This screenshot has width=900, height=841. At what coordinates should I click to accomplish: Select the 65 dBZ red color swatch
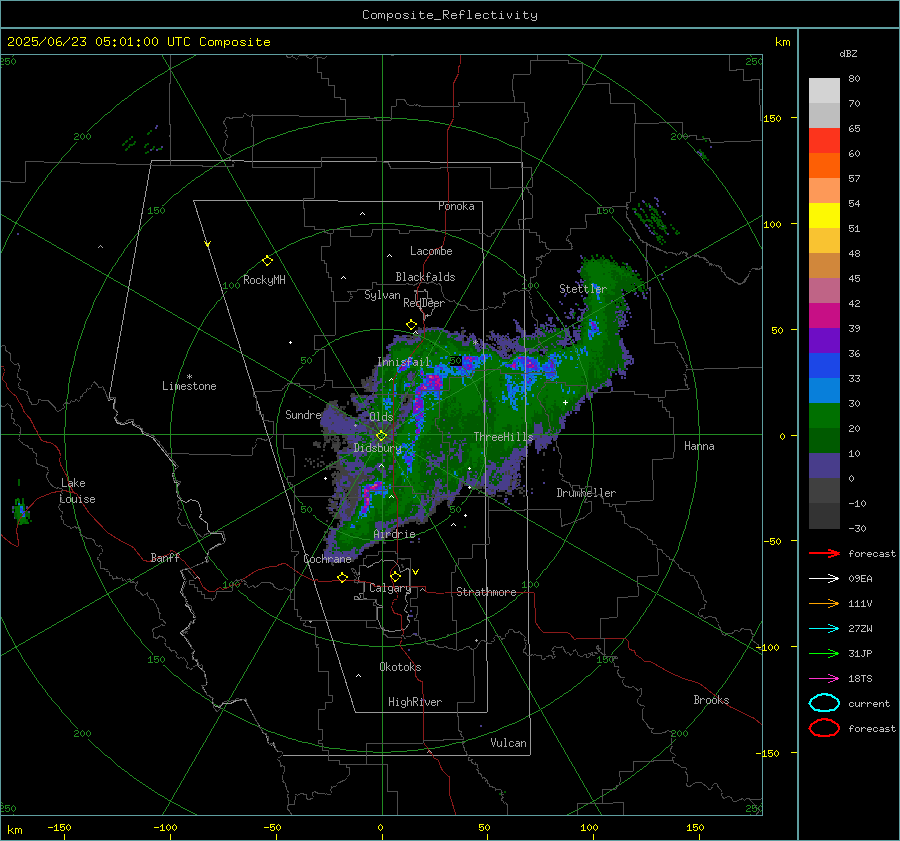pyautogui.click(x=824, y=141)
